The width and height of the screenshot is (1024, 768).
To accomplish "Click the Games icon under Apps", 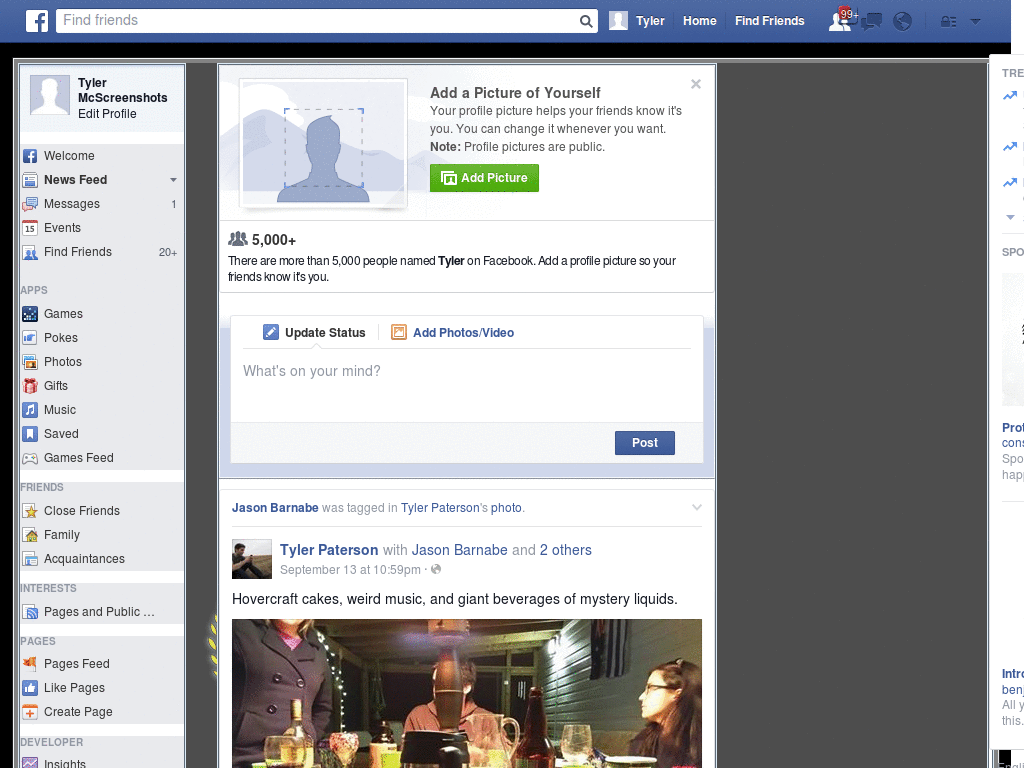I will coord(30,314).
